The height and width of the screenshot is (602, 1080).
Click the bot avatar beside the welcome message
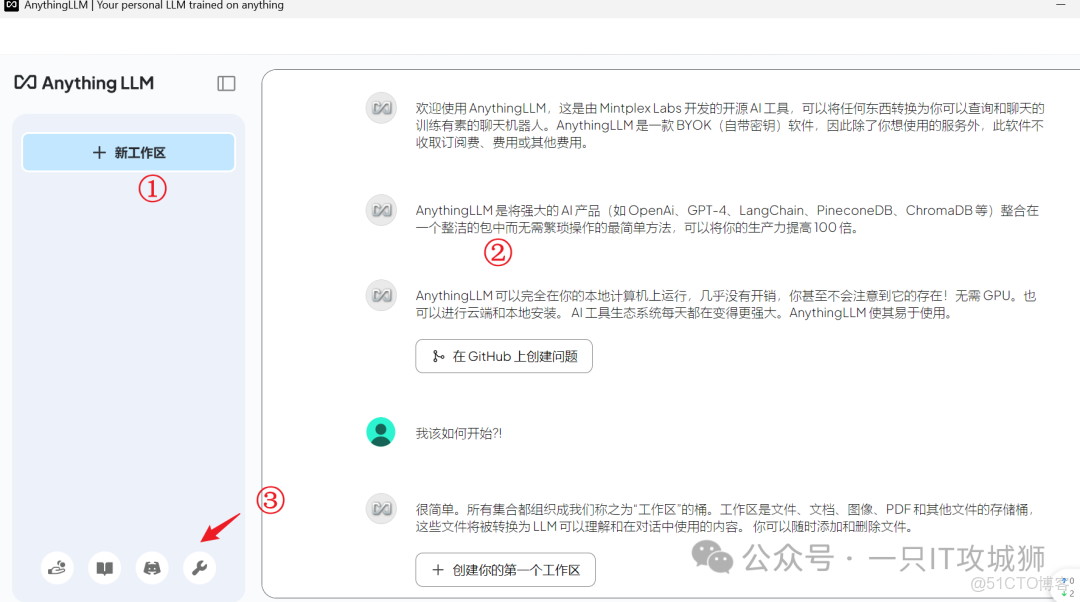[381, 108]
